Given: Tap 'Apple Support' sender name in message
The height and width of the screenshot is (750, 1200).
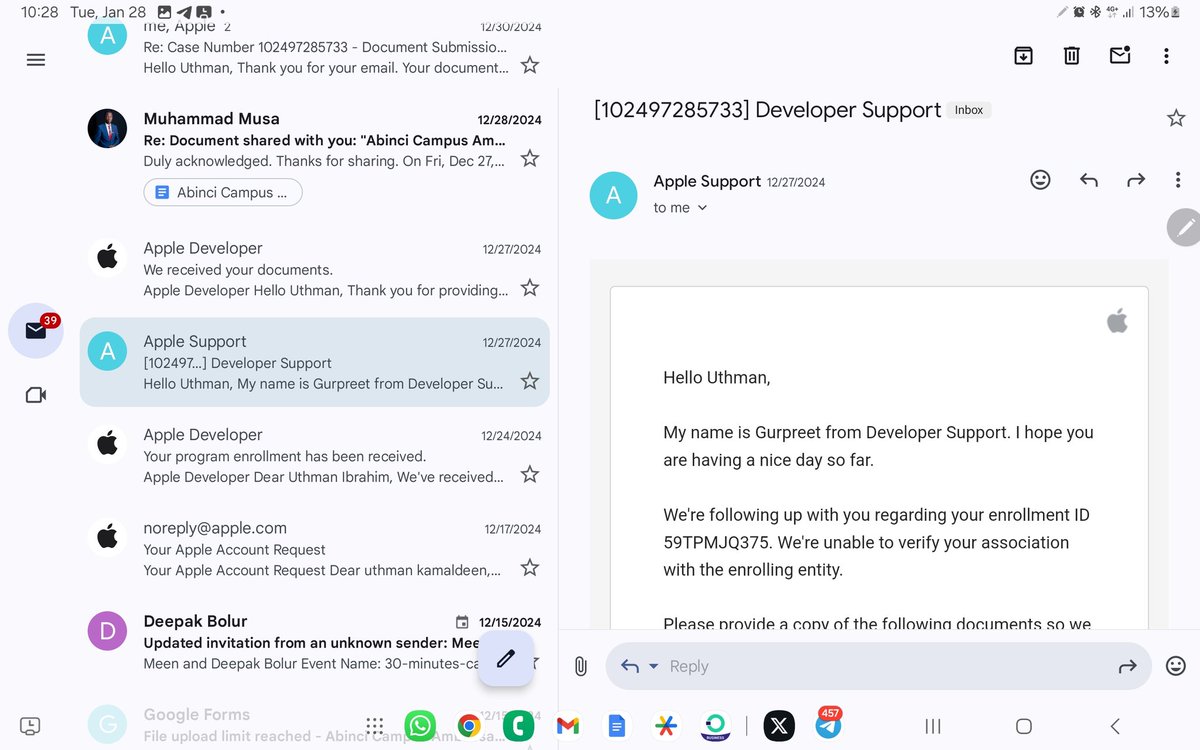Looking at the screenshot, I should (707, 181).
